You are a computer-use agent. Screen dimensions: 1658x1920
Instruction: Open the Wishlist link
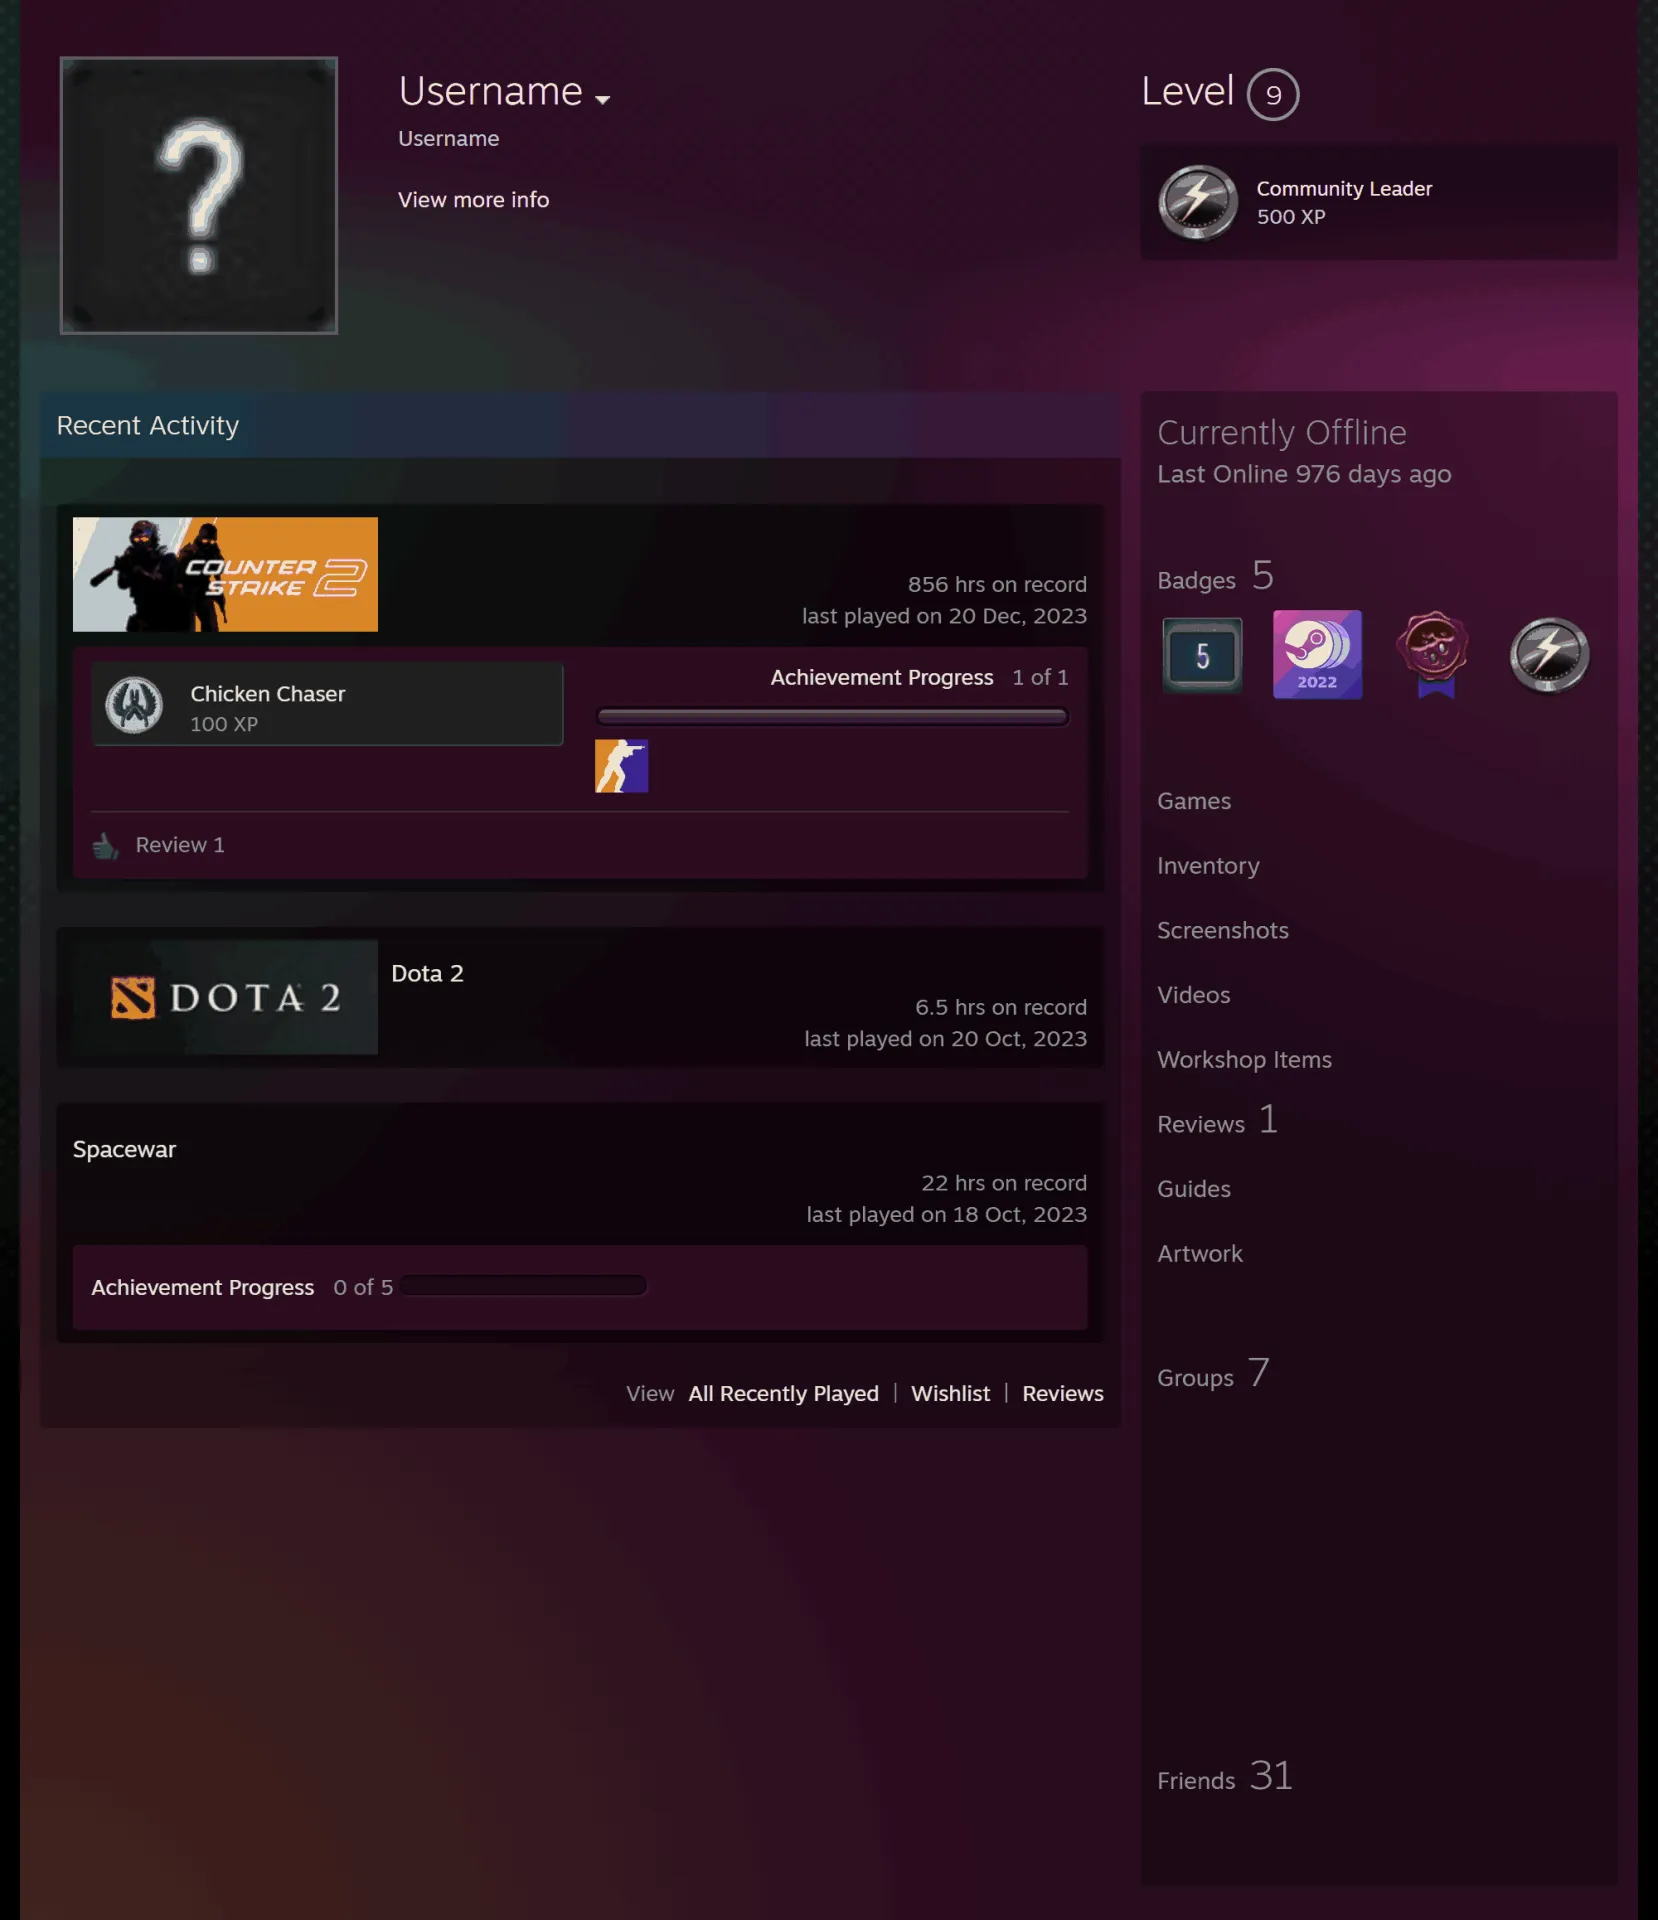point(950,1393)
